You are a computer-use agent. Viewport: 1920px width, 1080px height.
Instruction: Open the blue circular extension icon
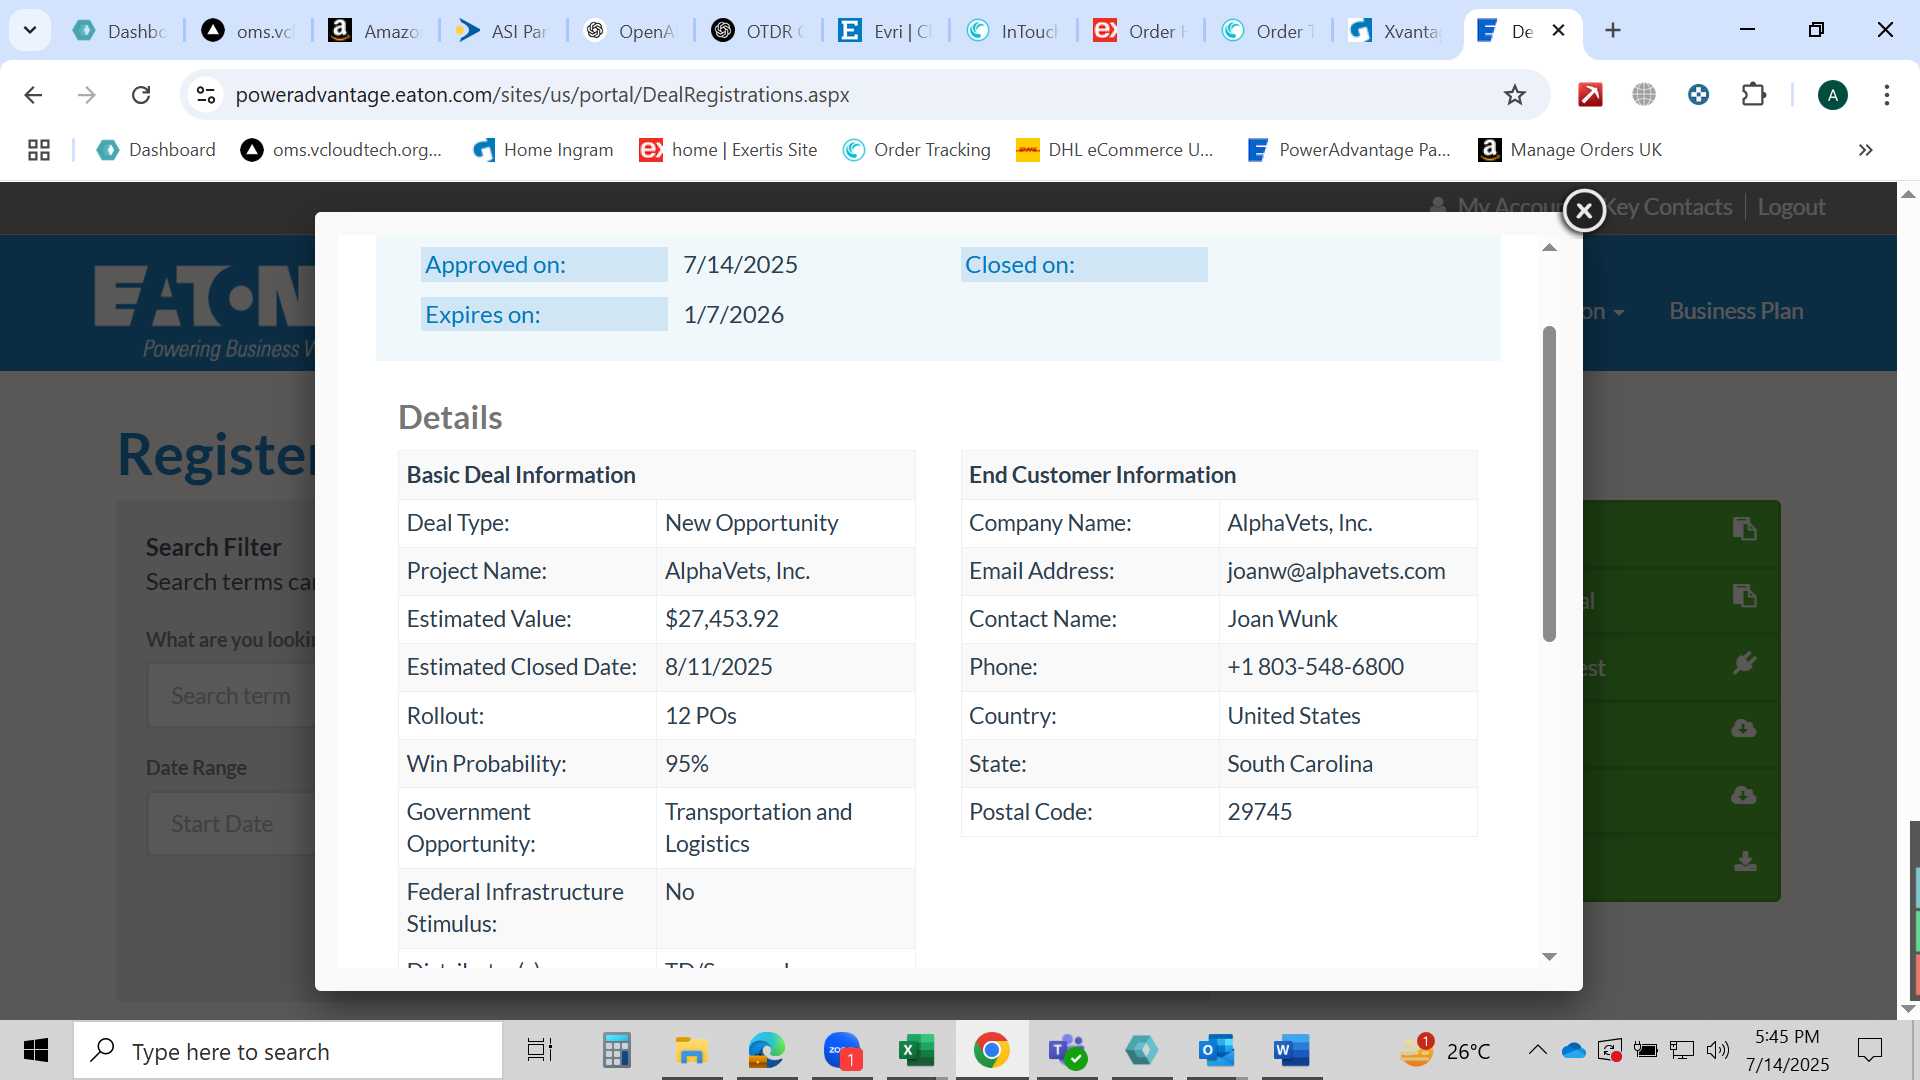pos(1698,95)
